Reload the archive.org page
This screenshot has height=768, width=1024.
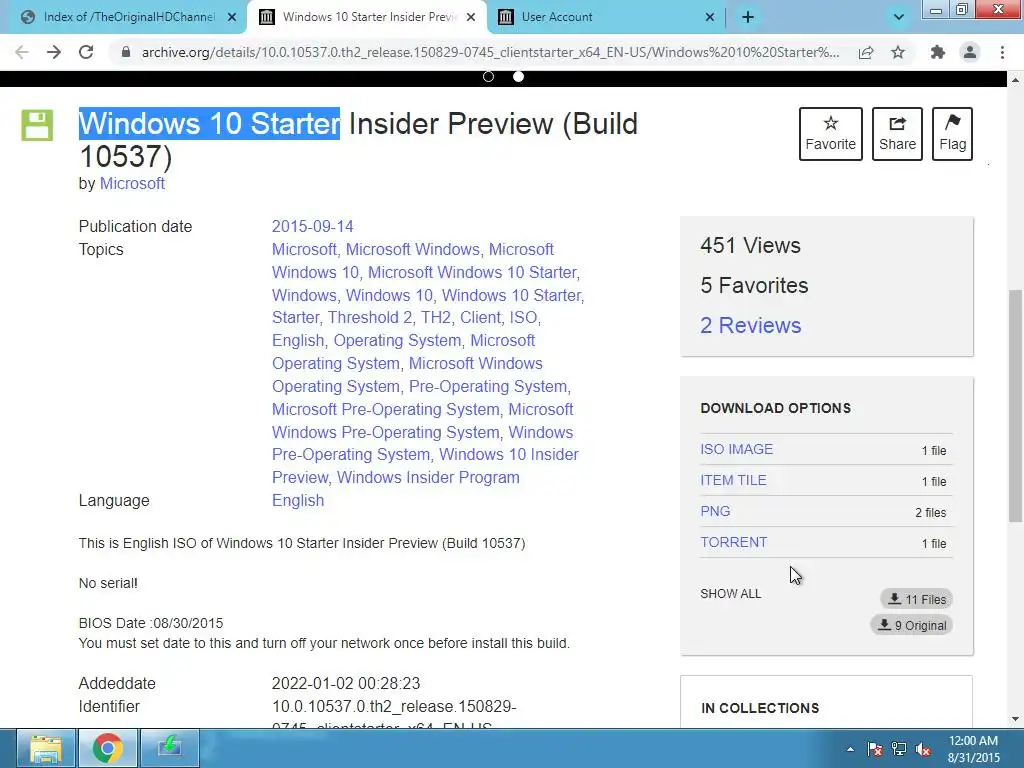86,52
